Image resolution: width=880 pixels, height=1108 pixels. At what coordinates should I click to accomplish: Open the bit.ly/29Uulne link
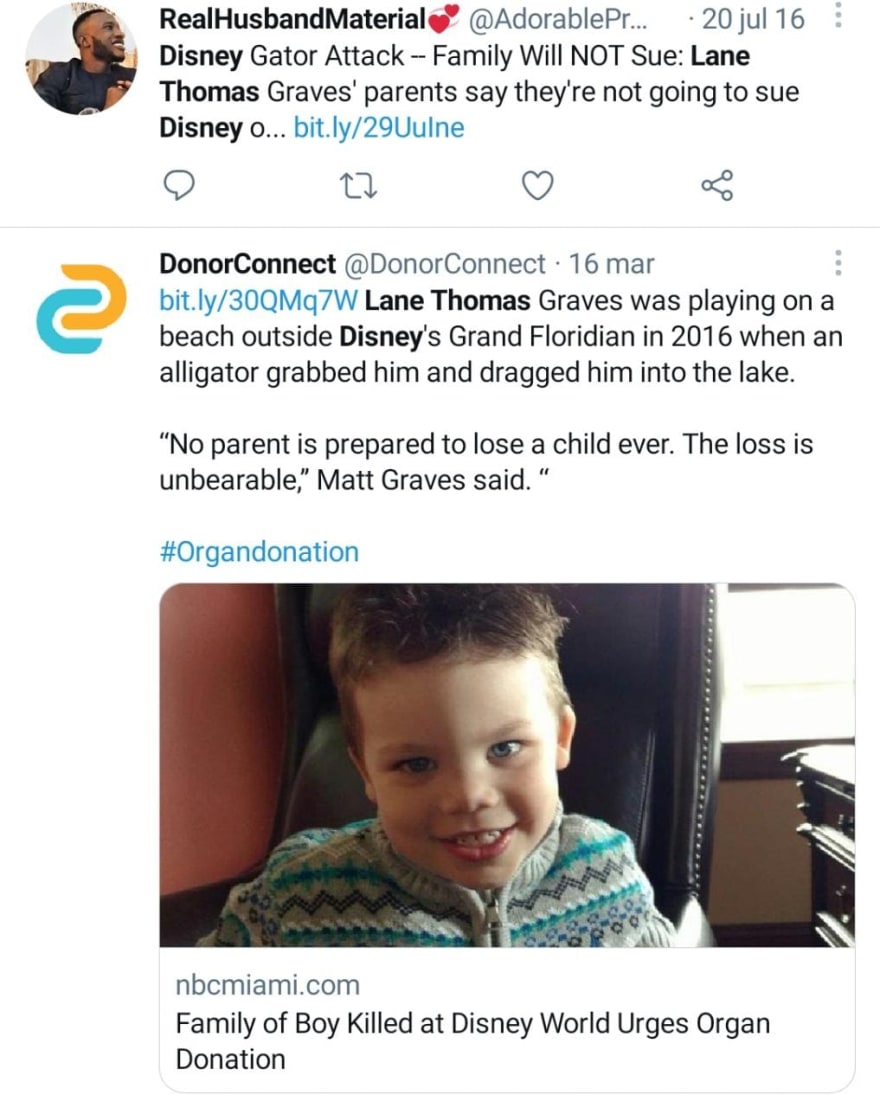378,128
